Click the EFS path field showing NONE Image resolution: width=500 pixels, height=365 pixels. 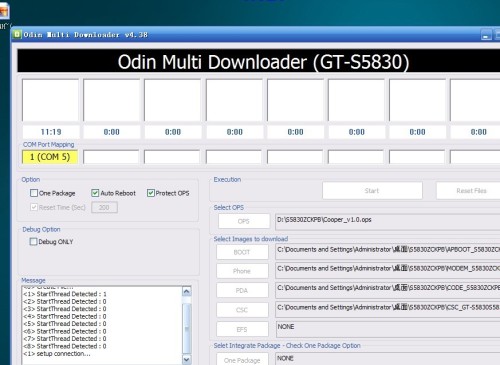pos(388,329)
